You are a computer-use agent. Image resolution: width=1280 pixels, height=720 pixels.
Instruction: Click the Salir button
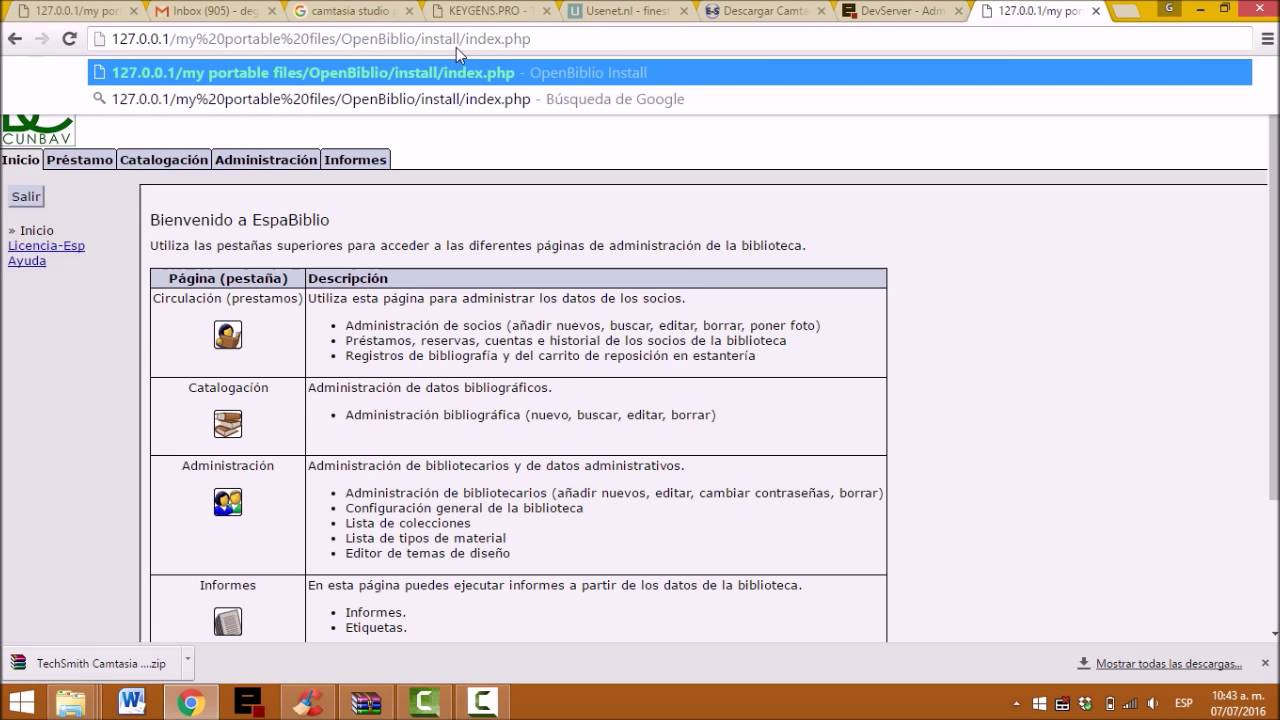(26, 197)
